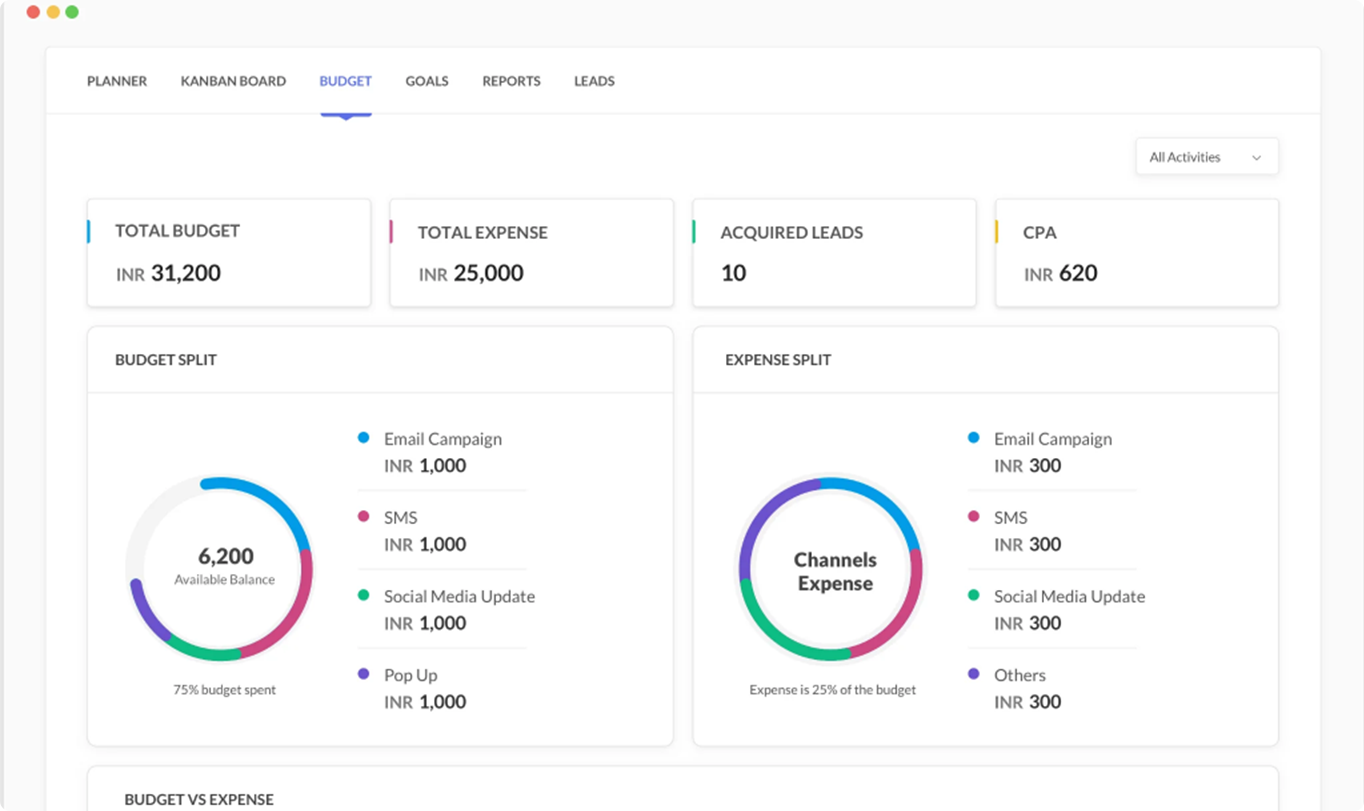The image size is (1364, 811).
Task: Switch to the Kanban Board tab
Action: 233,81
